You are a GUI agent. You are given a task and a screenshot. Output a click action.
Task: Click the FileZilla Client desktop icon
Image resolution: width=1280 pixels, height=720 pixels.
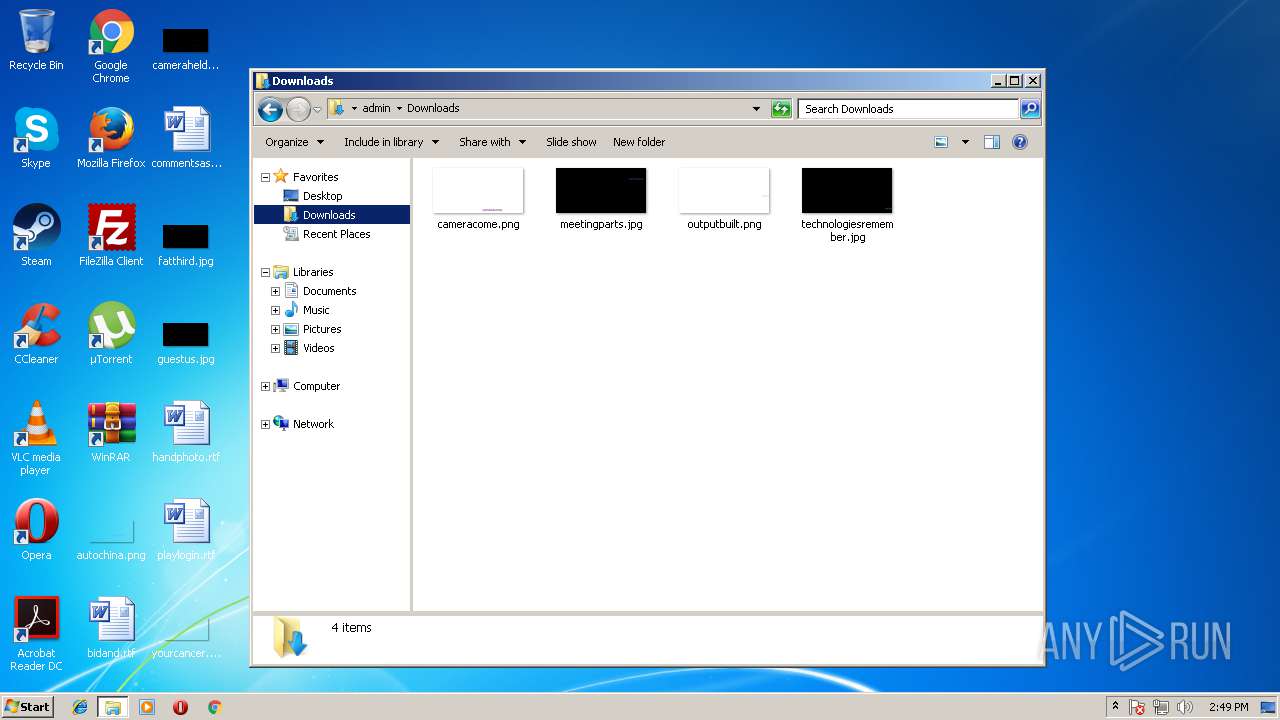[x=111, y=236]
